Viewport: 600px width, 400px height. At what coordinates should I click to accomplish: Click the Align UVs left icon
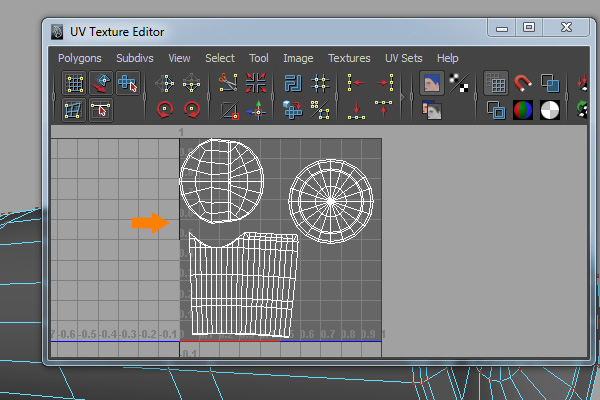(356, 84)
